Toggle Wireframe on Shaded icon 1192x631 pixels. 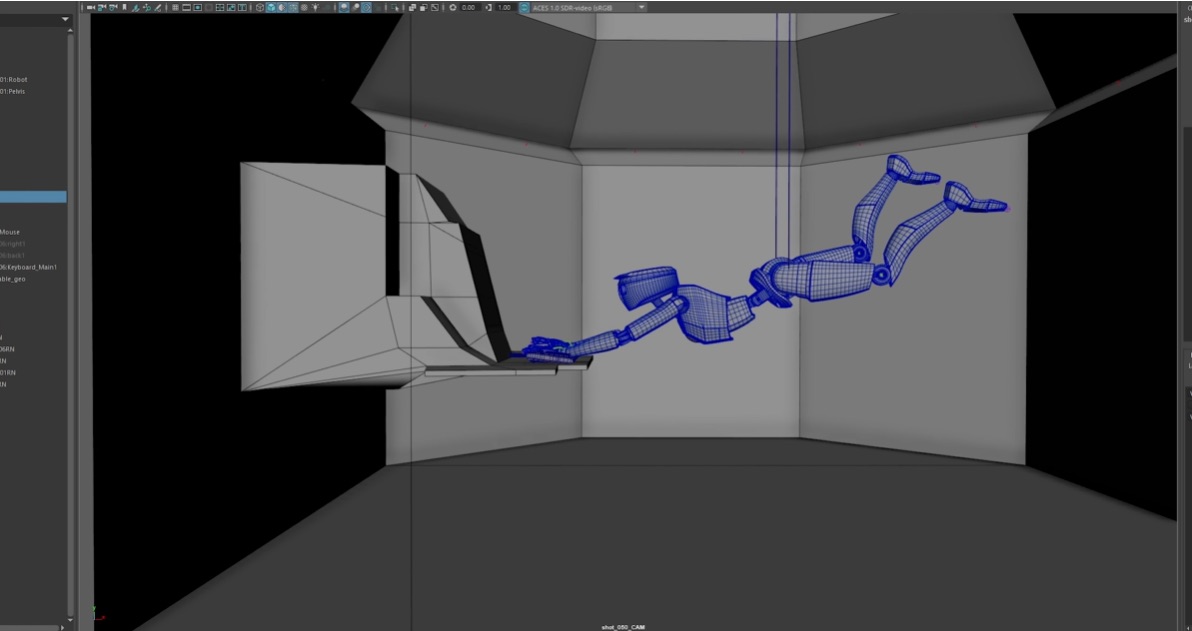pyautogui.click(x=293, y=8)
